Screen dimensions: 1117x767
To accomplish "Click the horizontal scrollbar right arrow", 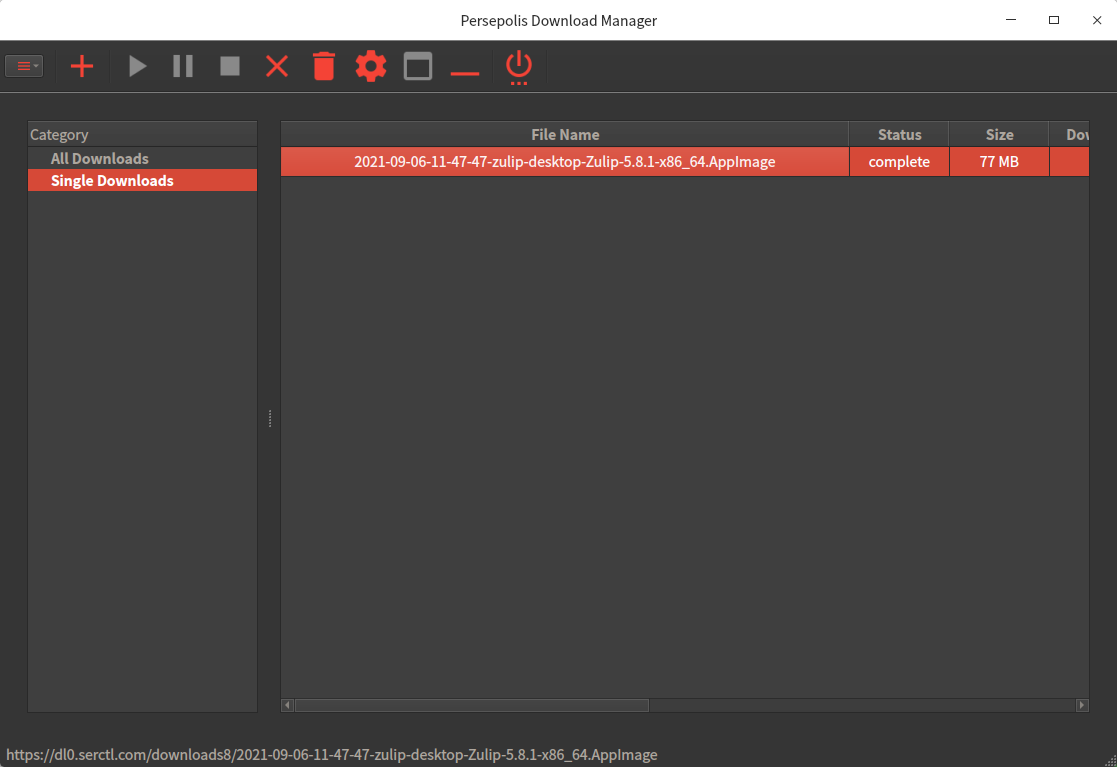I will (x=1082, y=705).
